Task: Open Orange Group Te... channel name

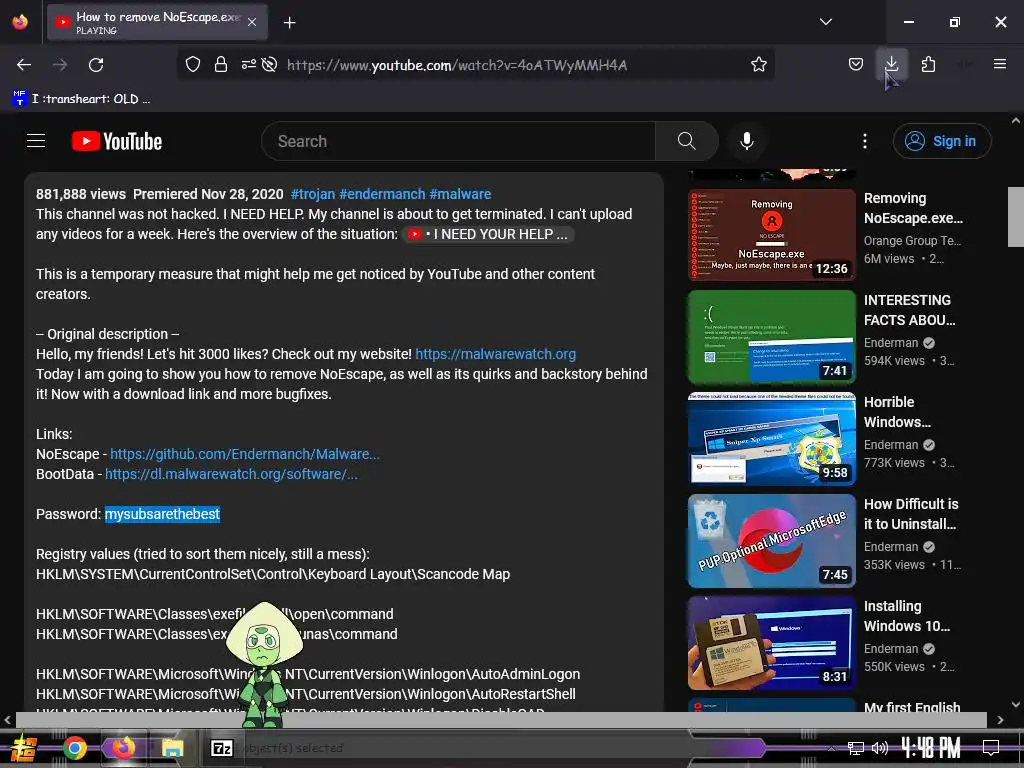Action: click(912, 240)
